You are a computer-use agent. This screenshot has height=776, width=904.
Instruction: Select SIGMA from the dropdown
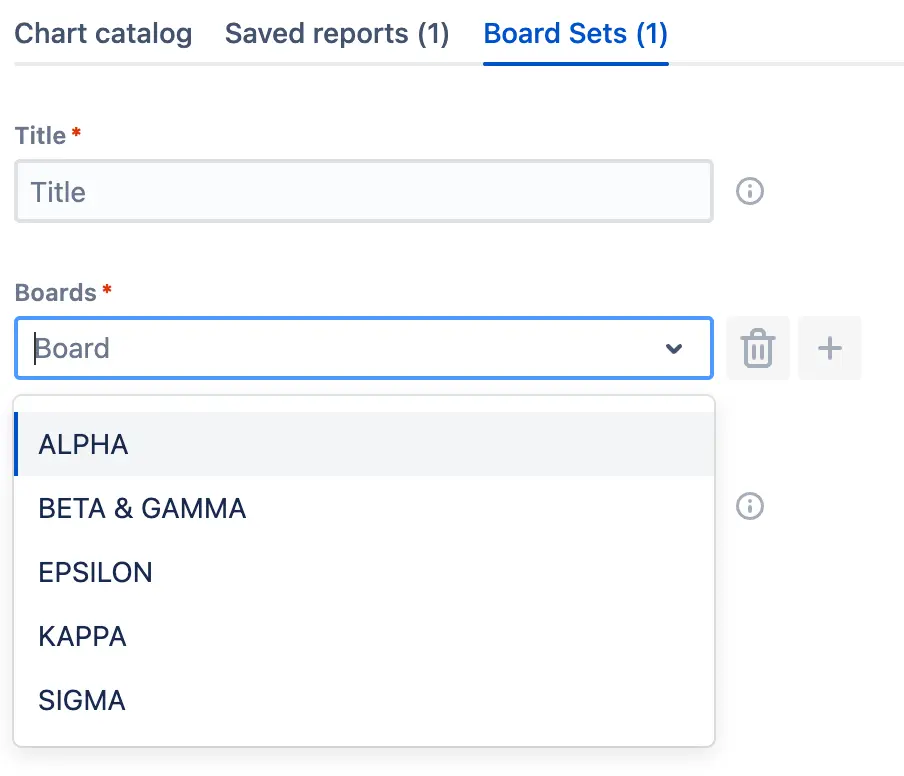point(364,700)
